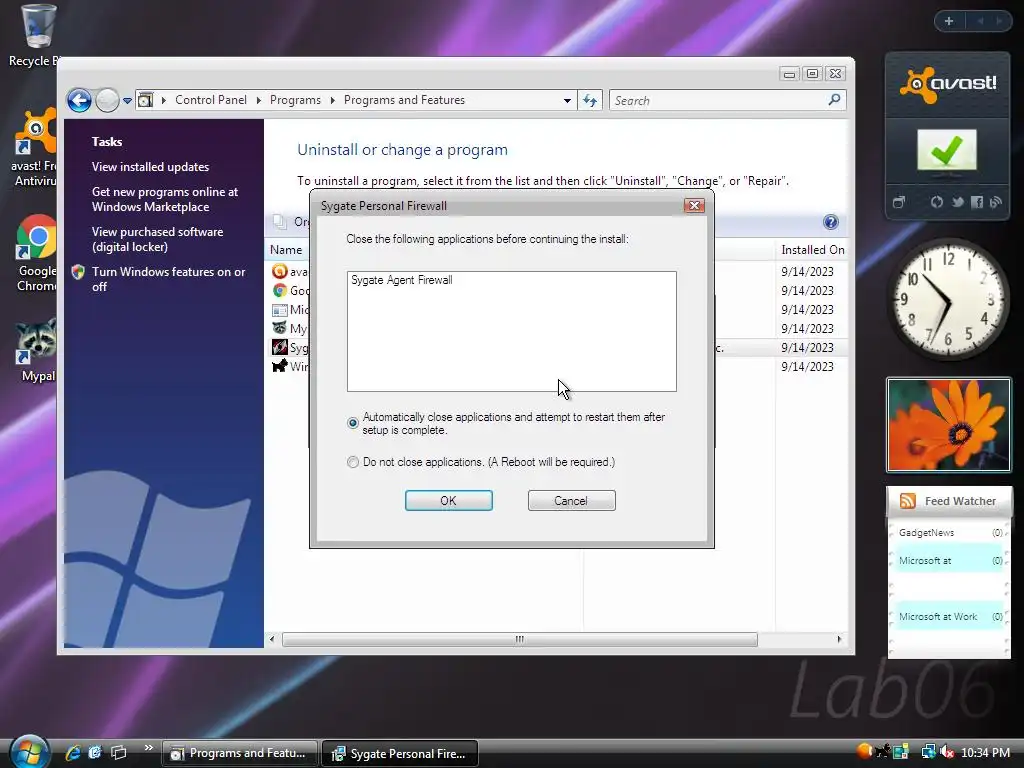Open the Microsoft at Work feed entry
This screenshot has width=1024, height=768.
pos(950,616)
